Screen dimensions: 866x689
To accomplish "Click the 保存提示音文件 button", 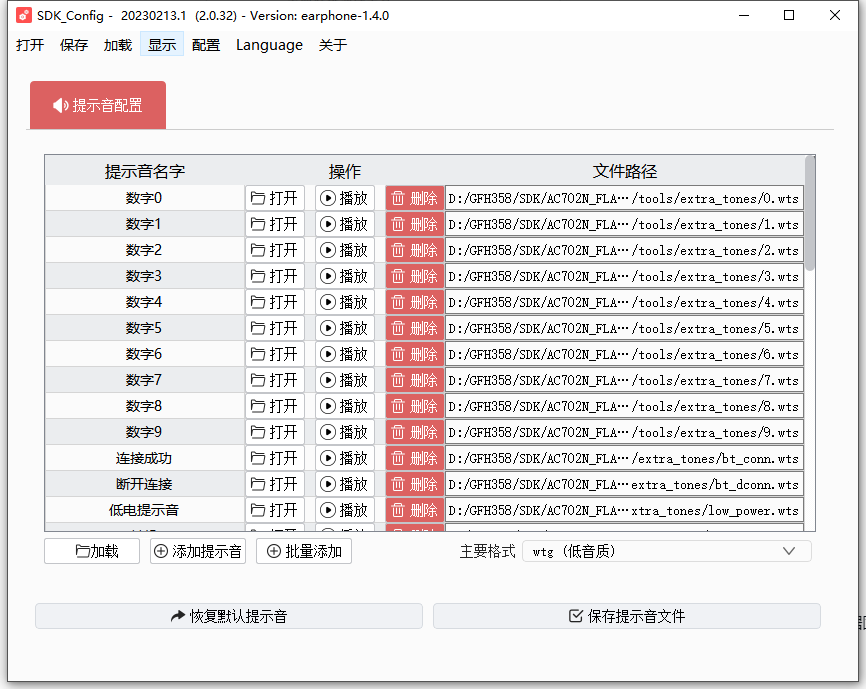I will tap(627, 616).
